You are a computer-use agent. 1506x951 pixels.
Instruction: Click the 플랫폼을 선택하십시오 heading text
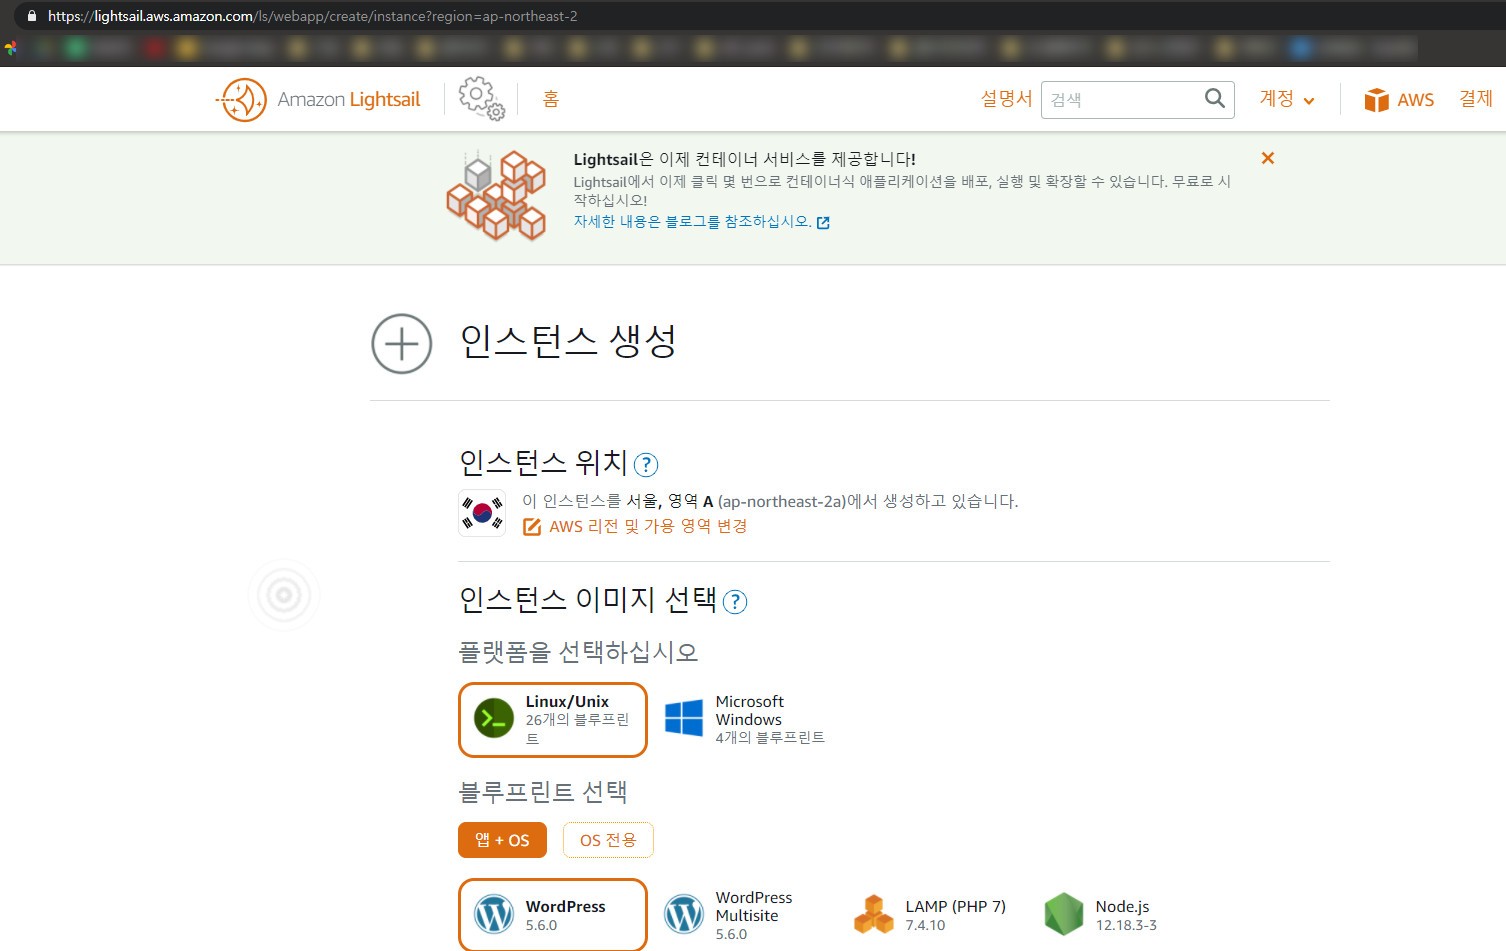(x=578, y=652)
